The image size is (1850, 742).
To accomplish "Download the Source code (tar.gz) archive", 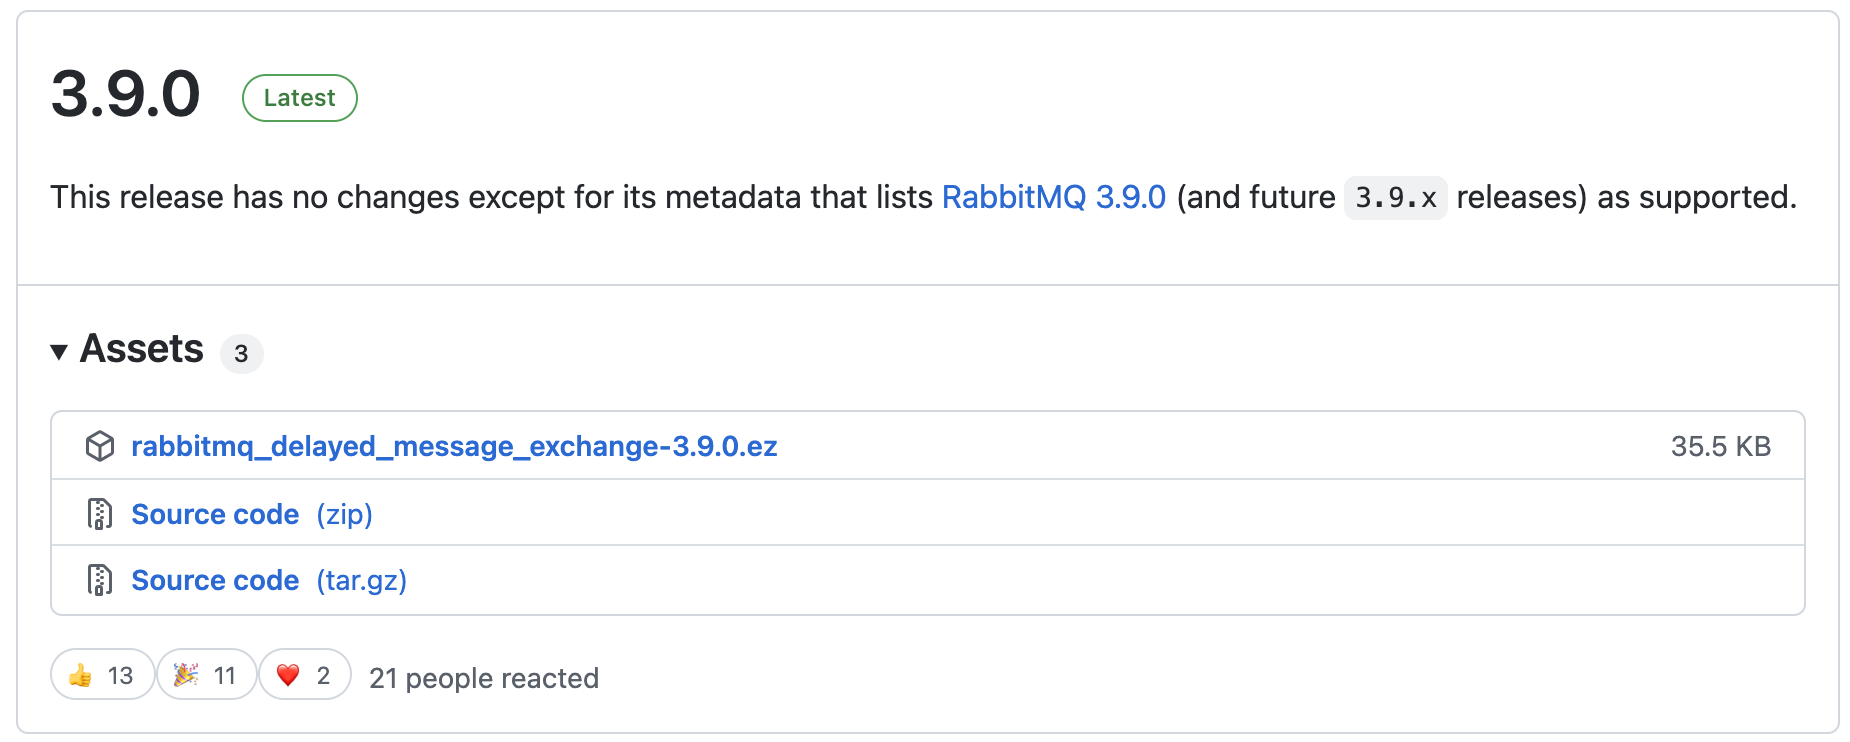I will coord(269,580).
